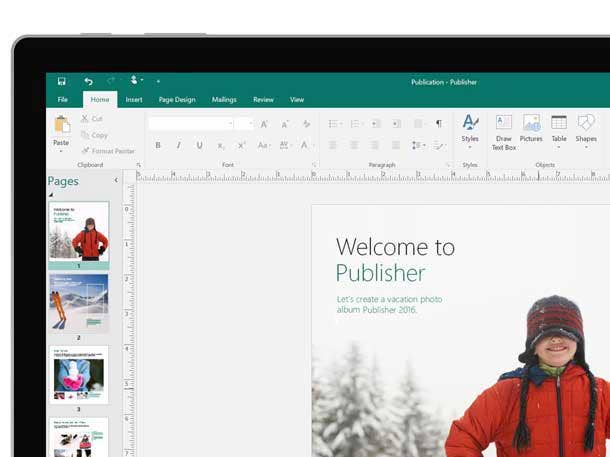610x457 pixels.
Task: Toggle Underline formatting
Action: point(199,145)
